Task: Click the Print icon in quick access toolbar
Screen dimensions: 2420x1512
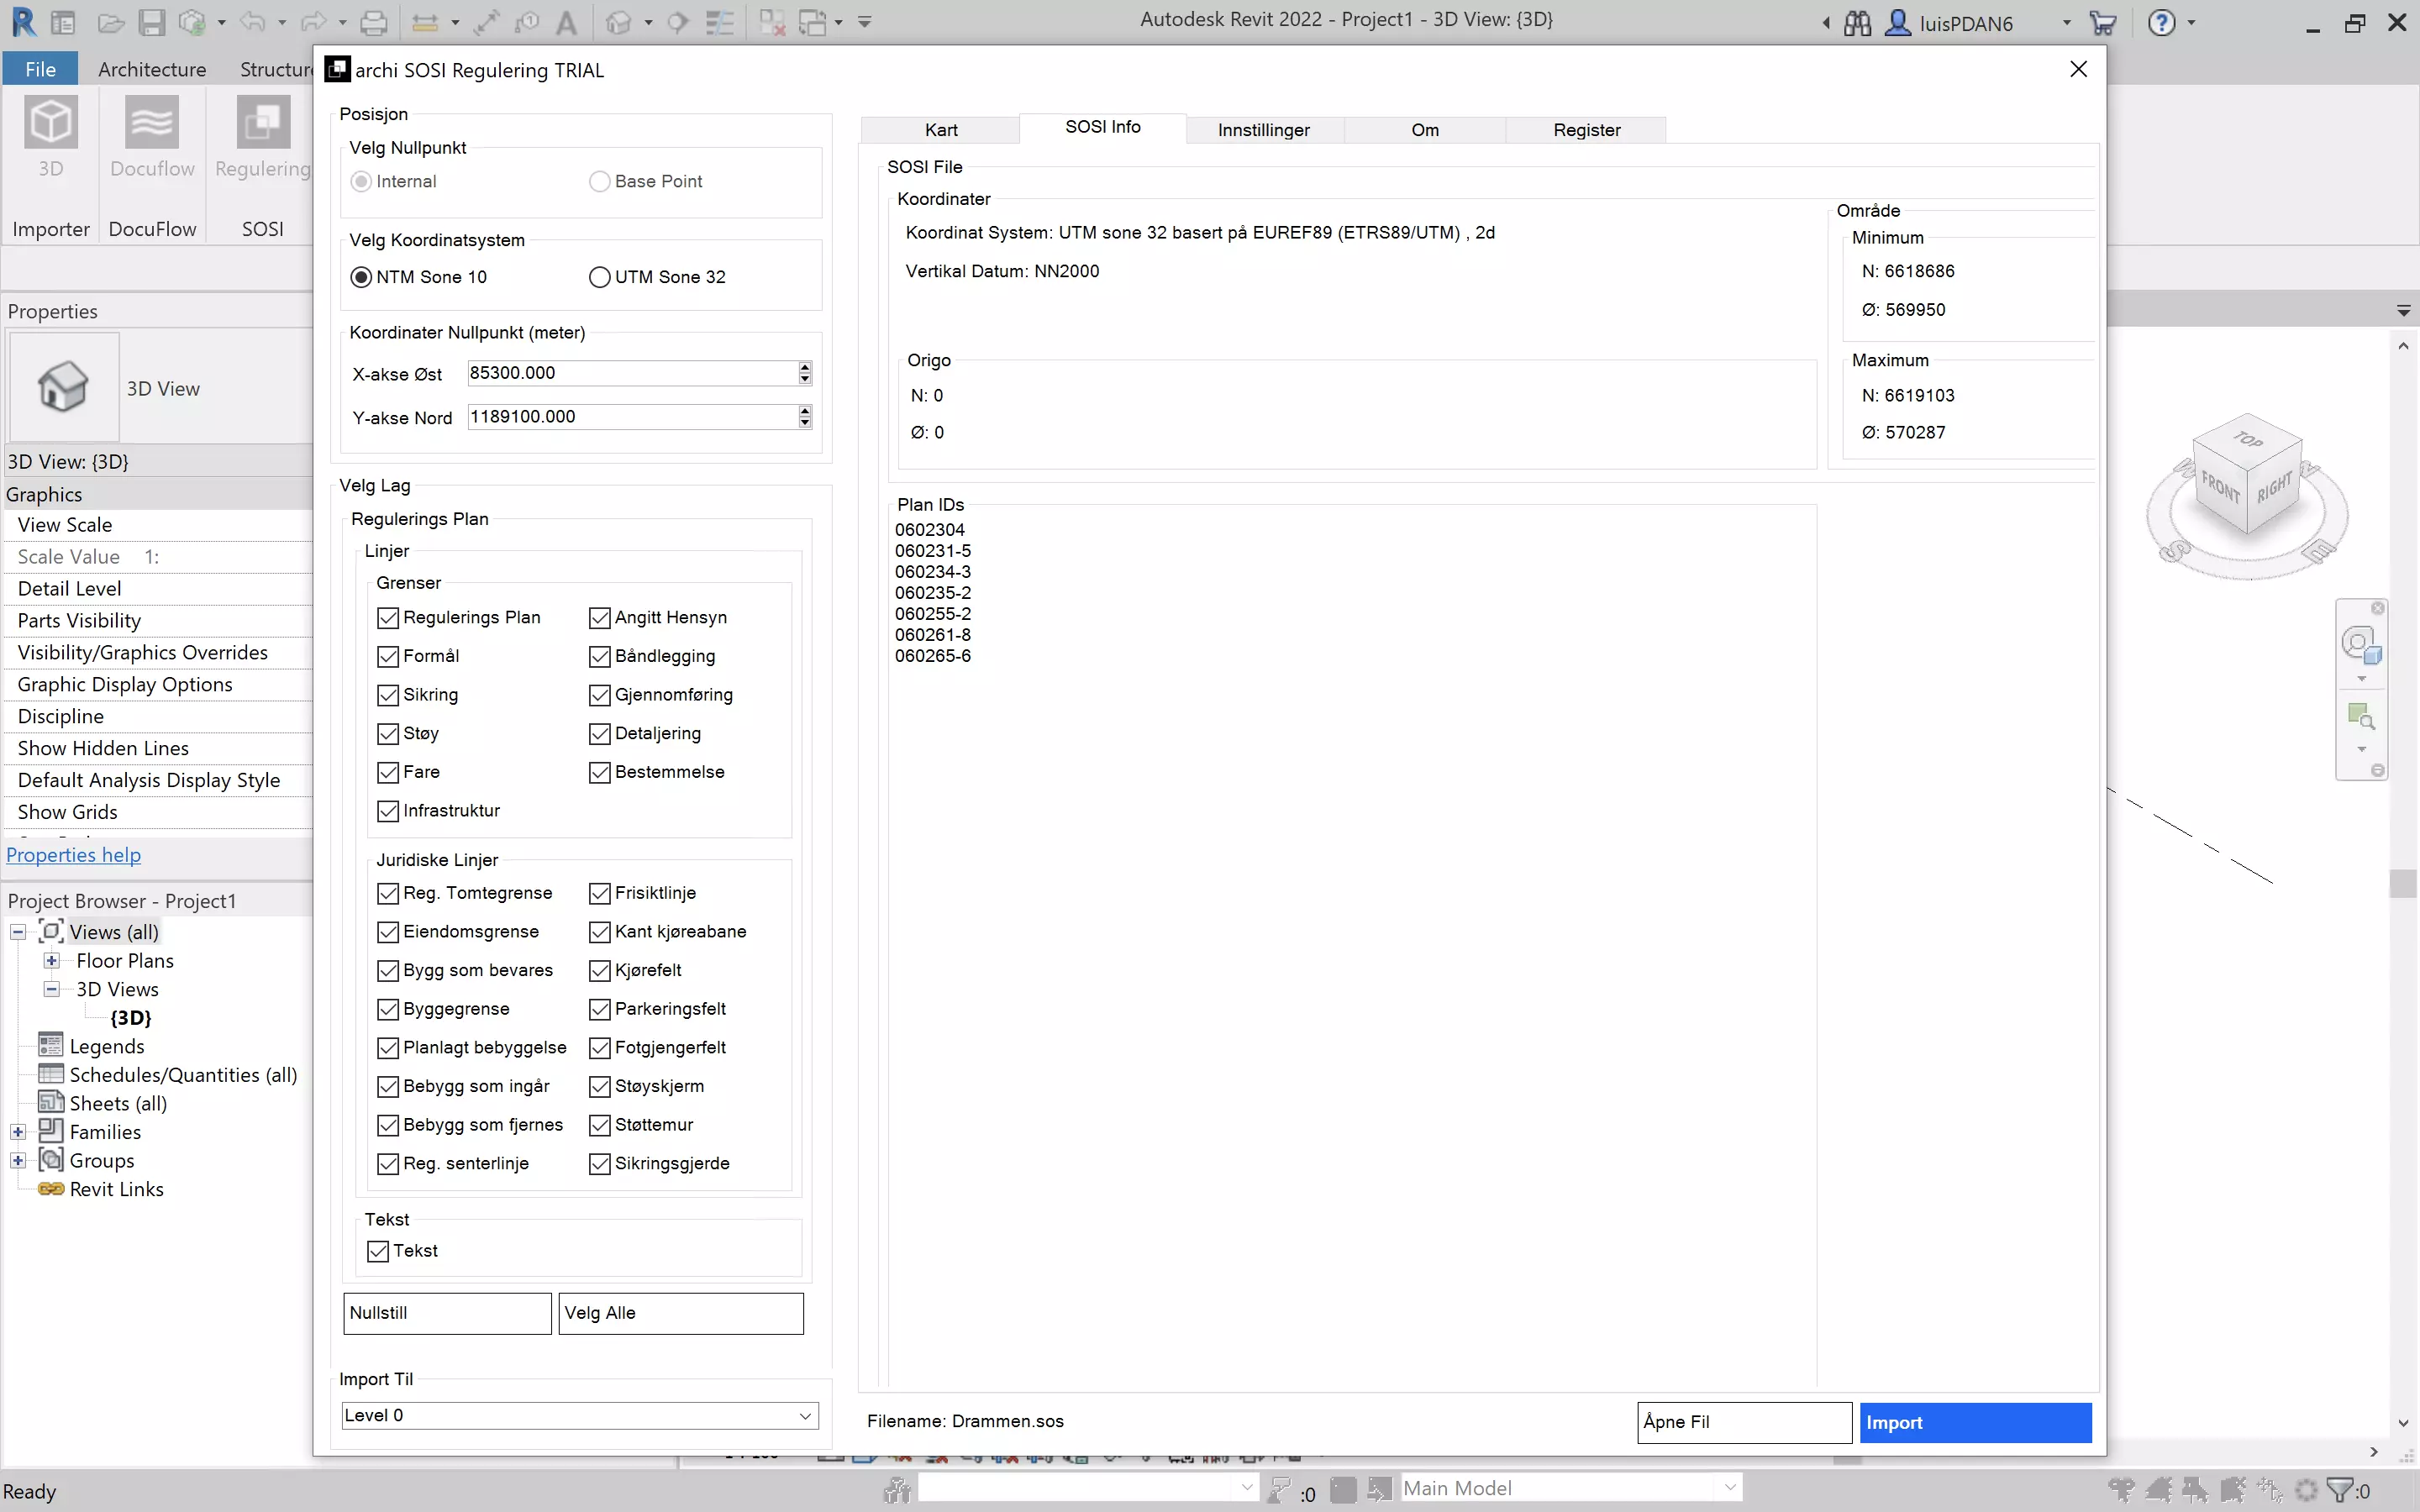Action: (373, 22)
